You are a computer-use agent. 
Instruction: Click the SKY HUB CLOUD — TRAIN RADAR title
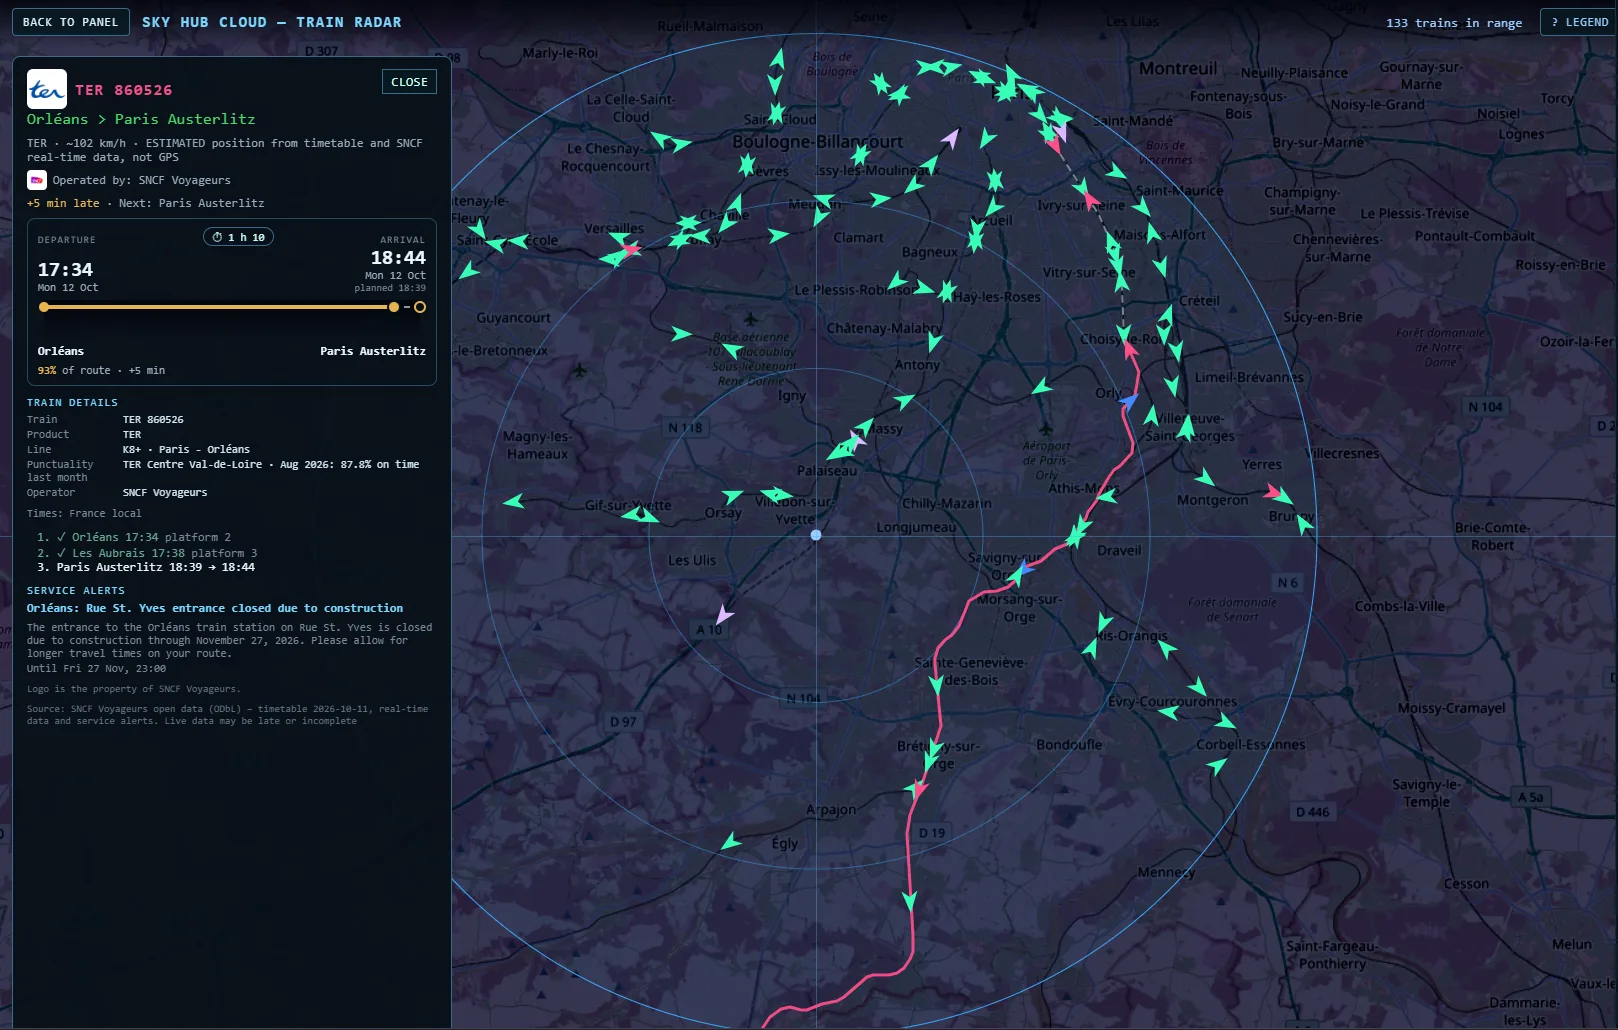pyautogui.click(x=272, y=22)
